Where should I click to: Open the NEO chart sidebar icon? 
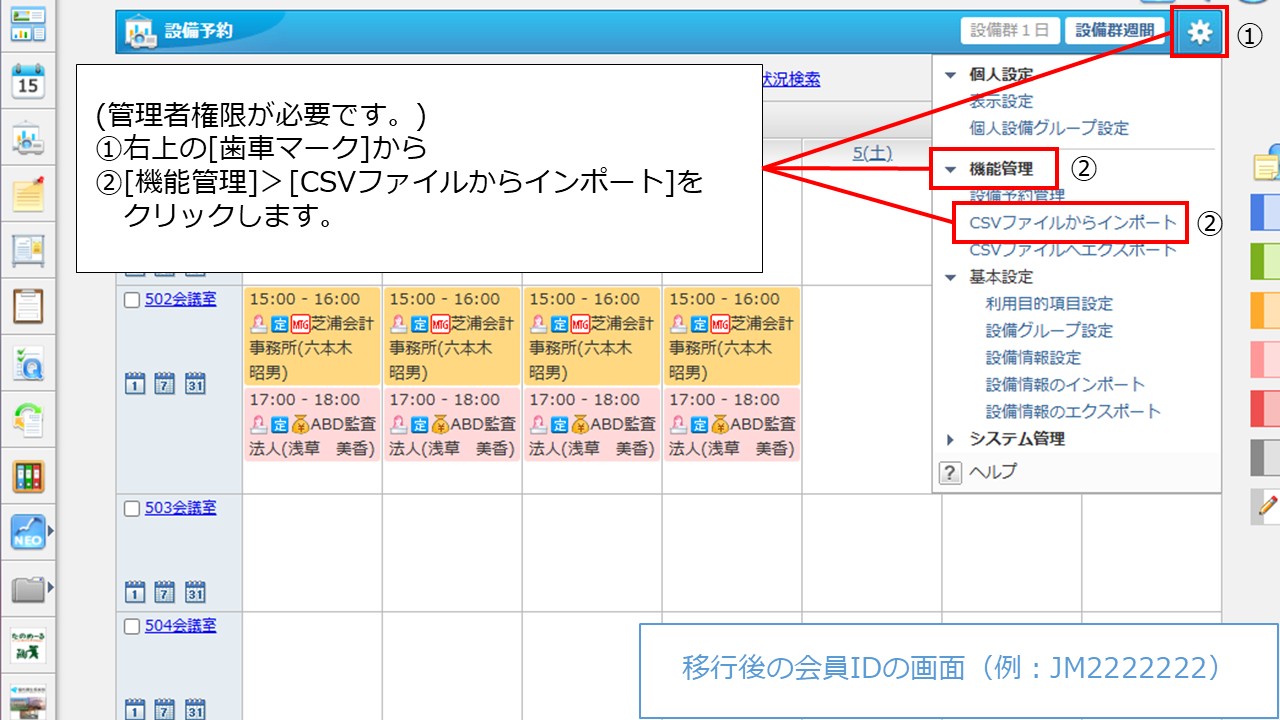[x=28, y=532]
